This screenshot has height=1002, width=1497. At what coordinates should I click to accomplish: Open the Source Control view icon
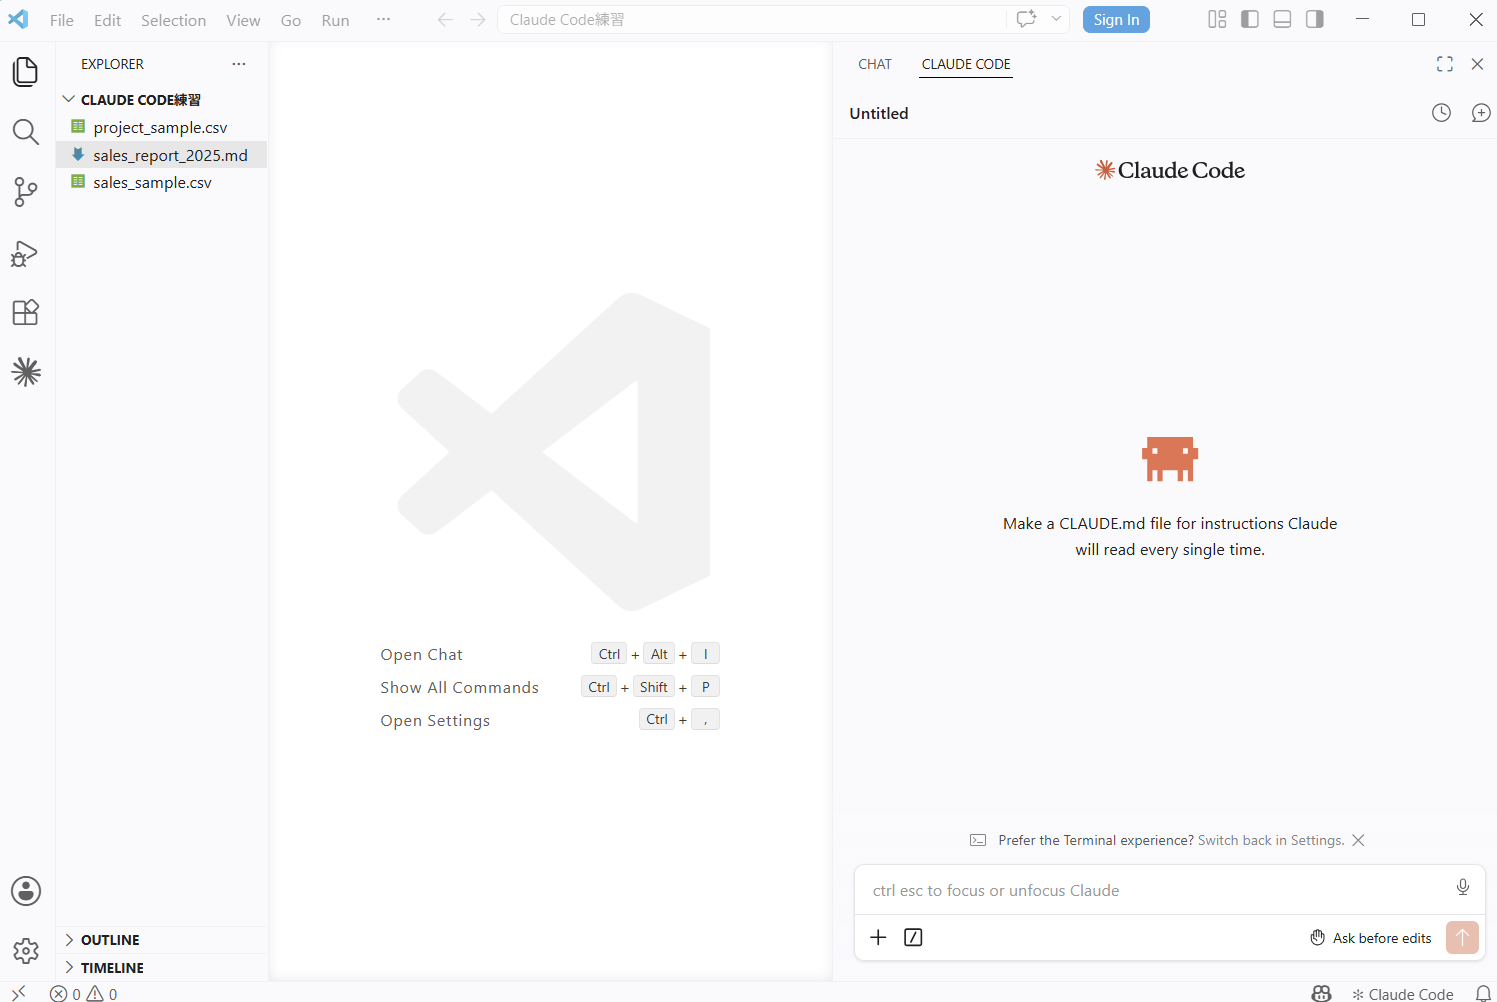click(x=26, y=192)
